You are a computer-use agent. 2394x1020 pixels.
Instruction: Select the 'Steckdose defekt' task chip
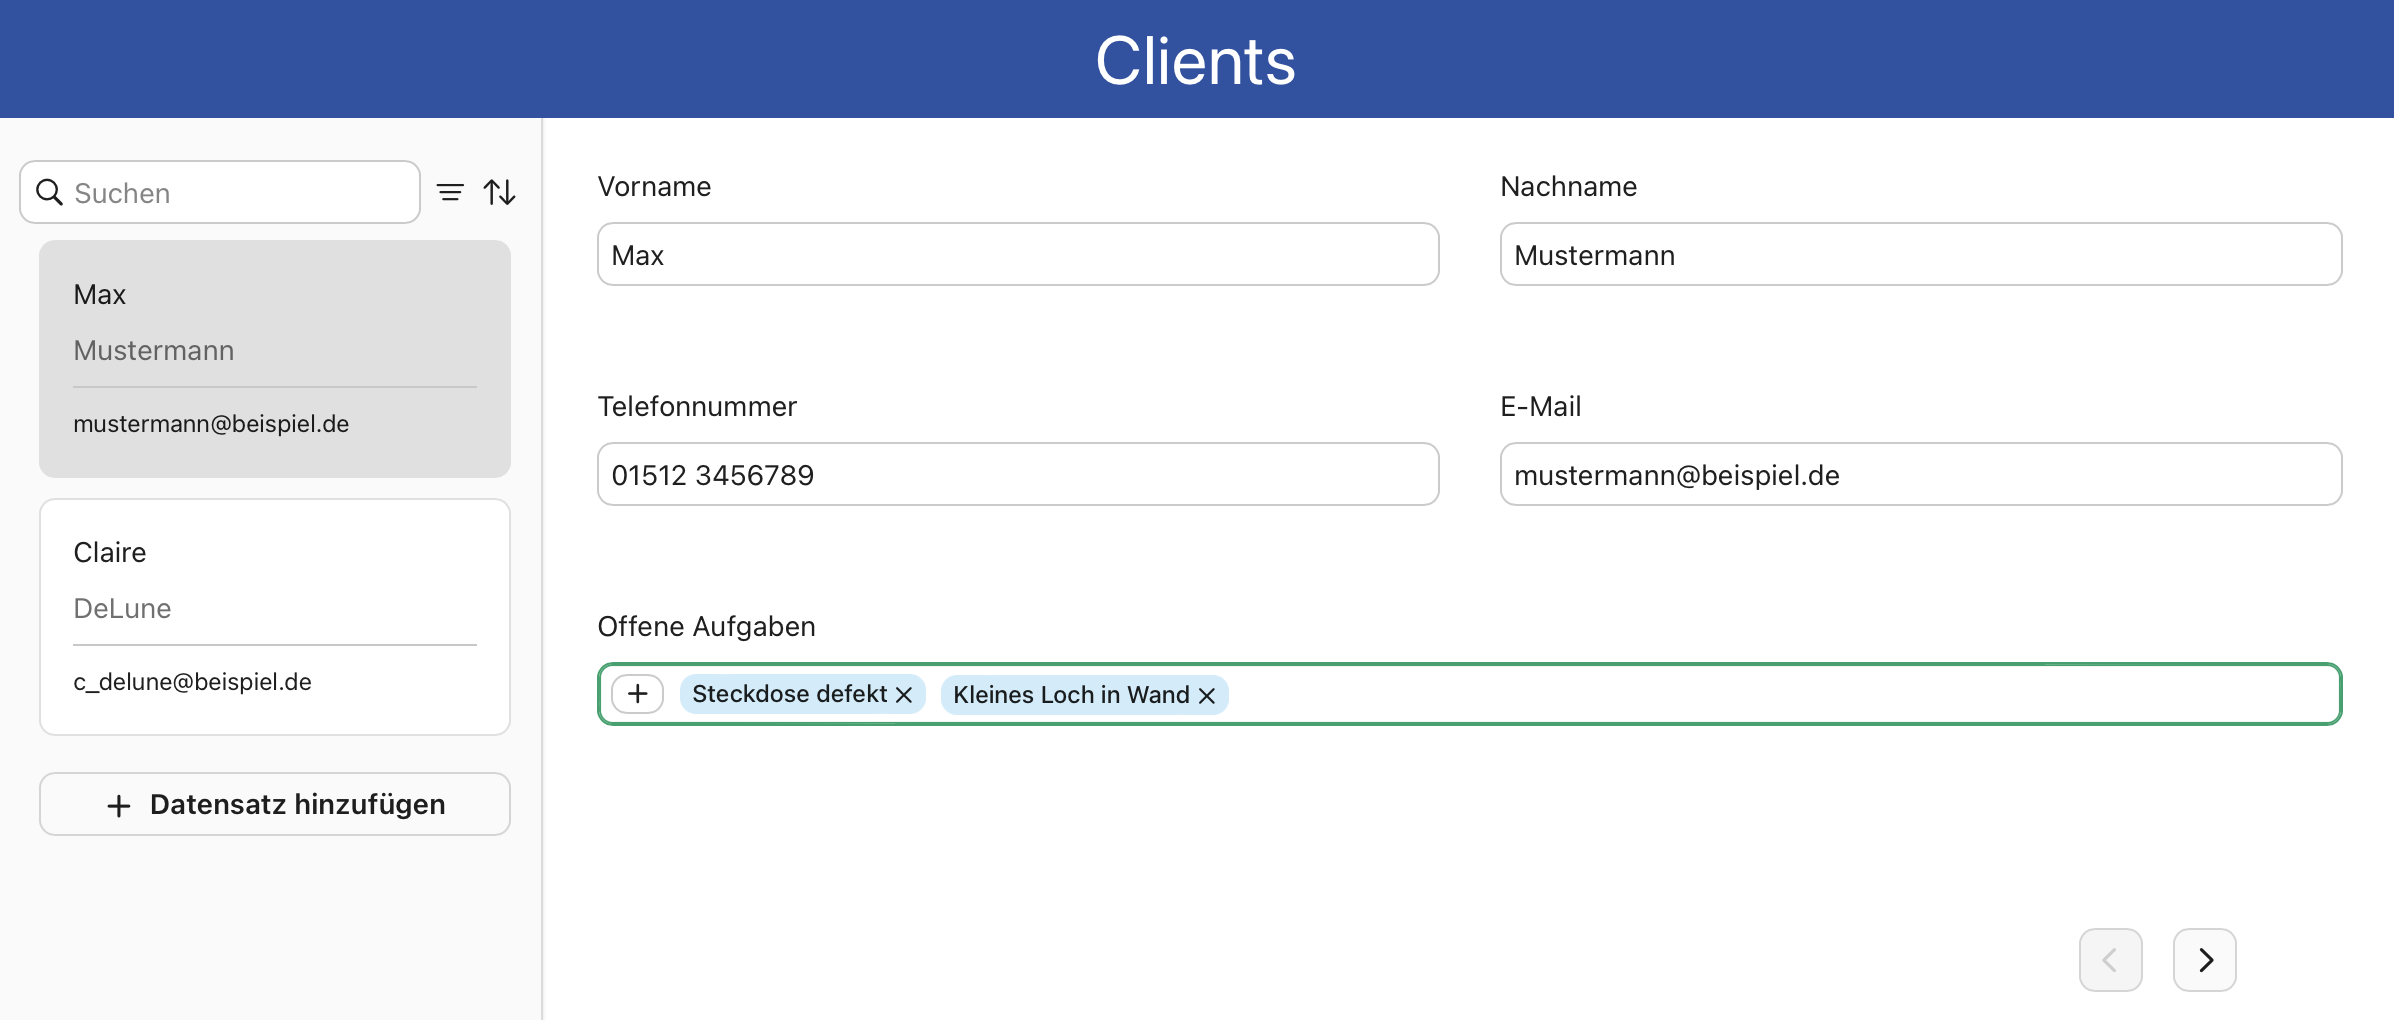[x=790, y=693]
